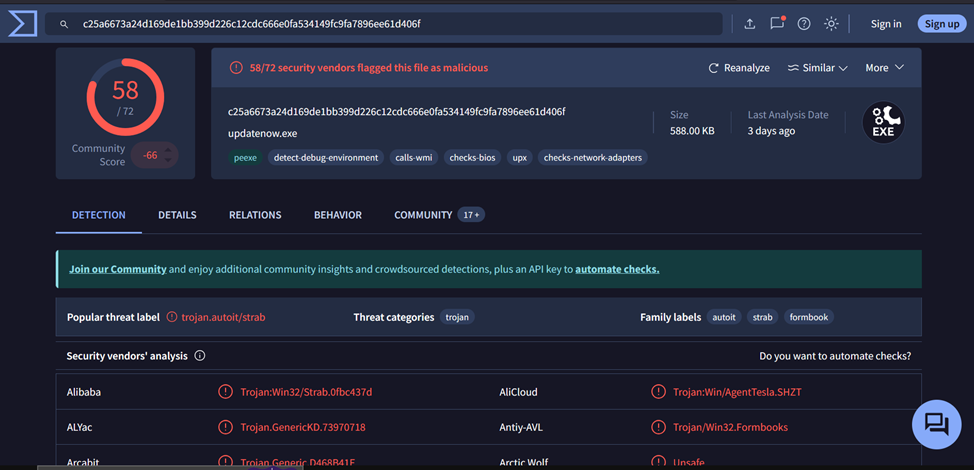
Task: Click Trojan/Win32.Formbooks result
Action: click(x=730, y=427)
